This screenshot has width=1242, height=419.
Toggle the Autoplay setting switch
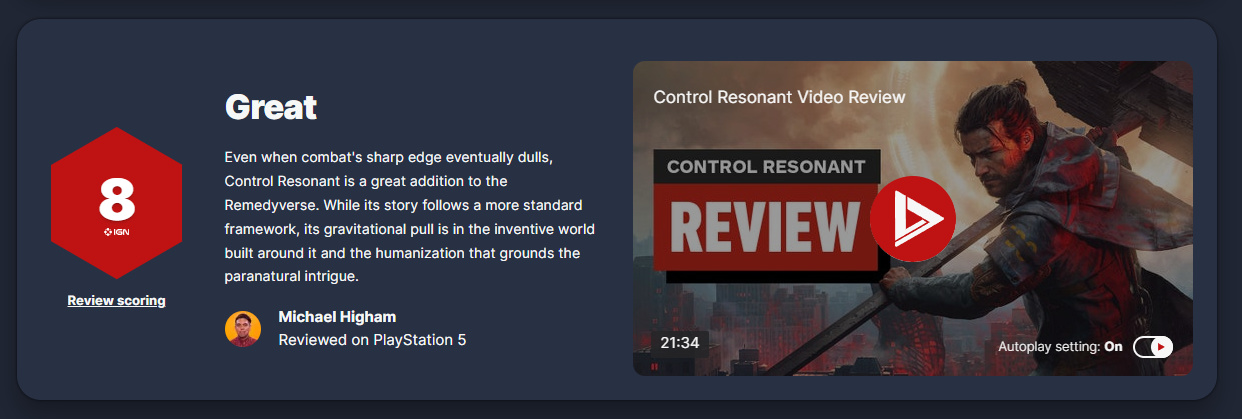(x=1153, y=347)
